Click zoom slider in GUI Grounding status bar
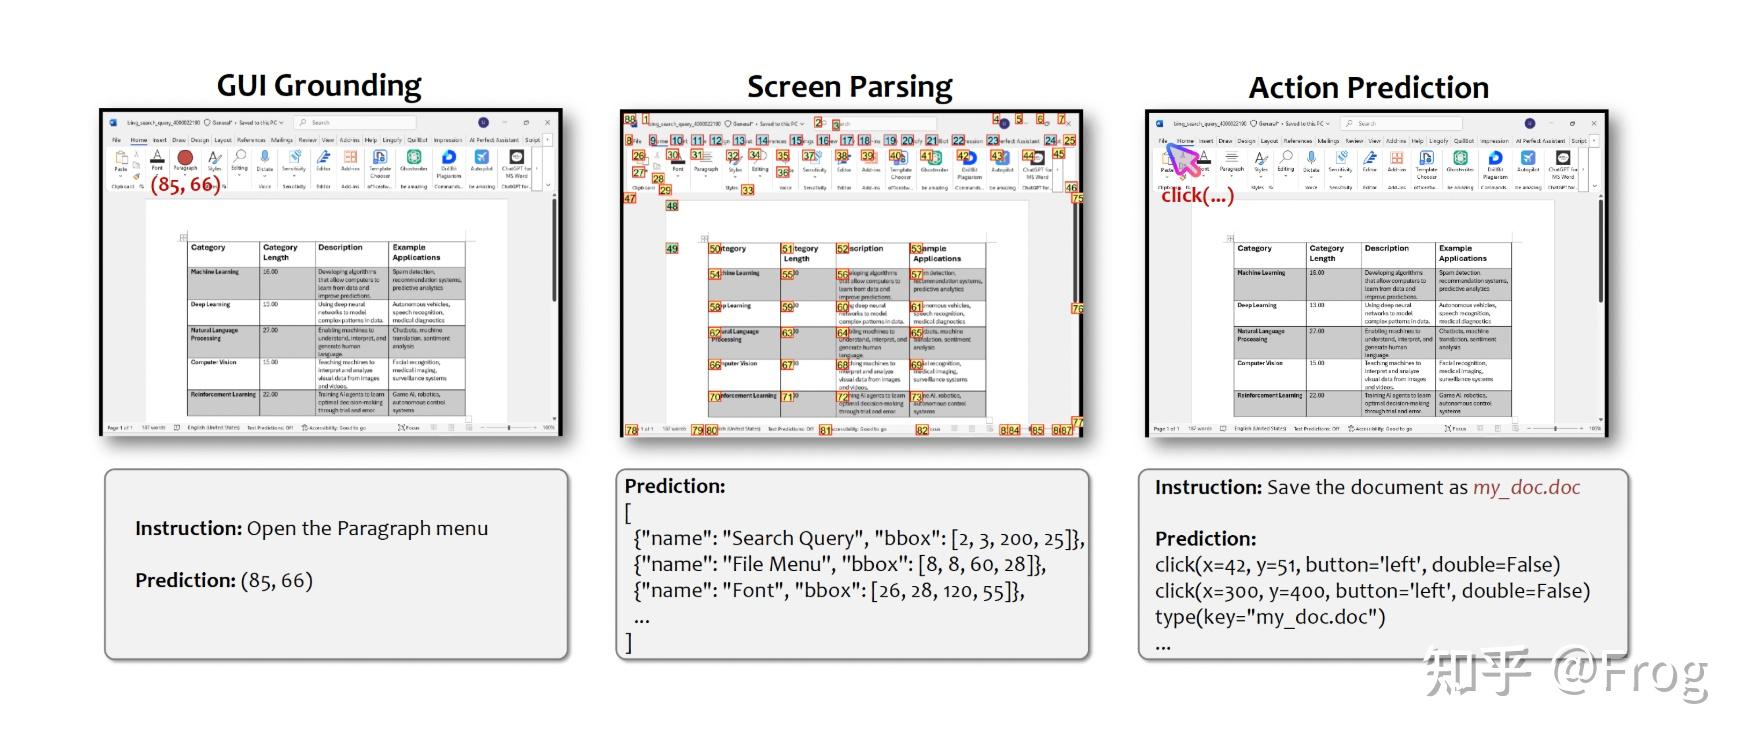Viewport: 1752px width, 752px height. click(507, 427)
